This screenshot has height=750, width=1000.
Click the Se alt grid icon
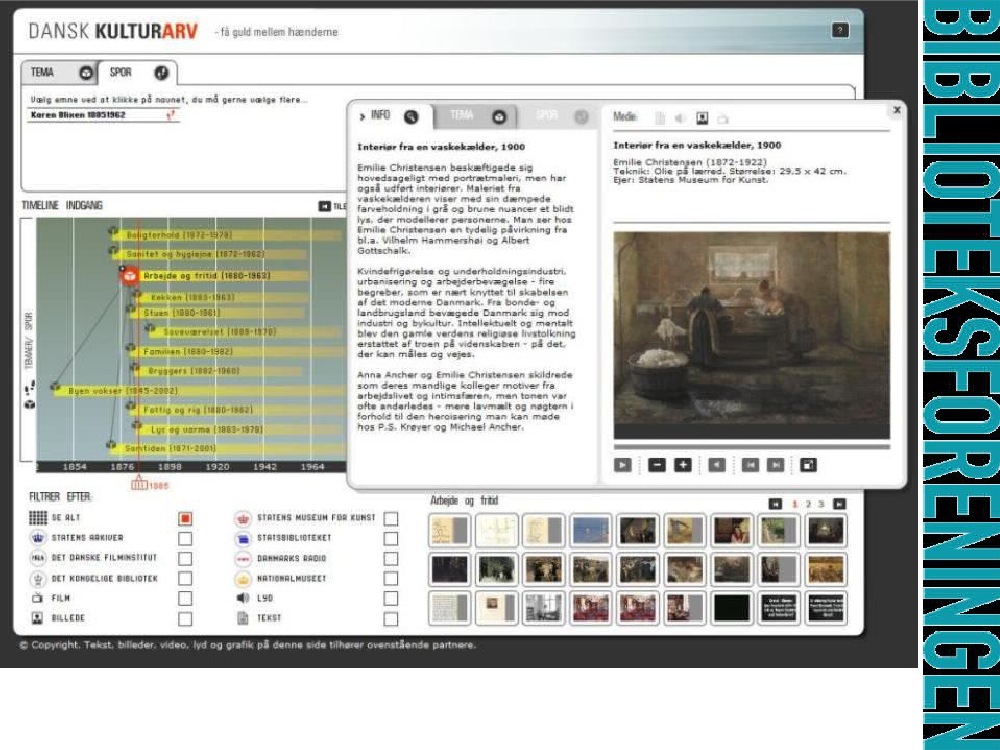click(38, 518)
